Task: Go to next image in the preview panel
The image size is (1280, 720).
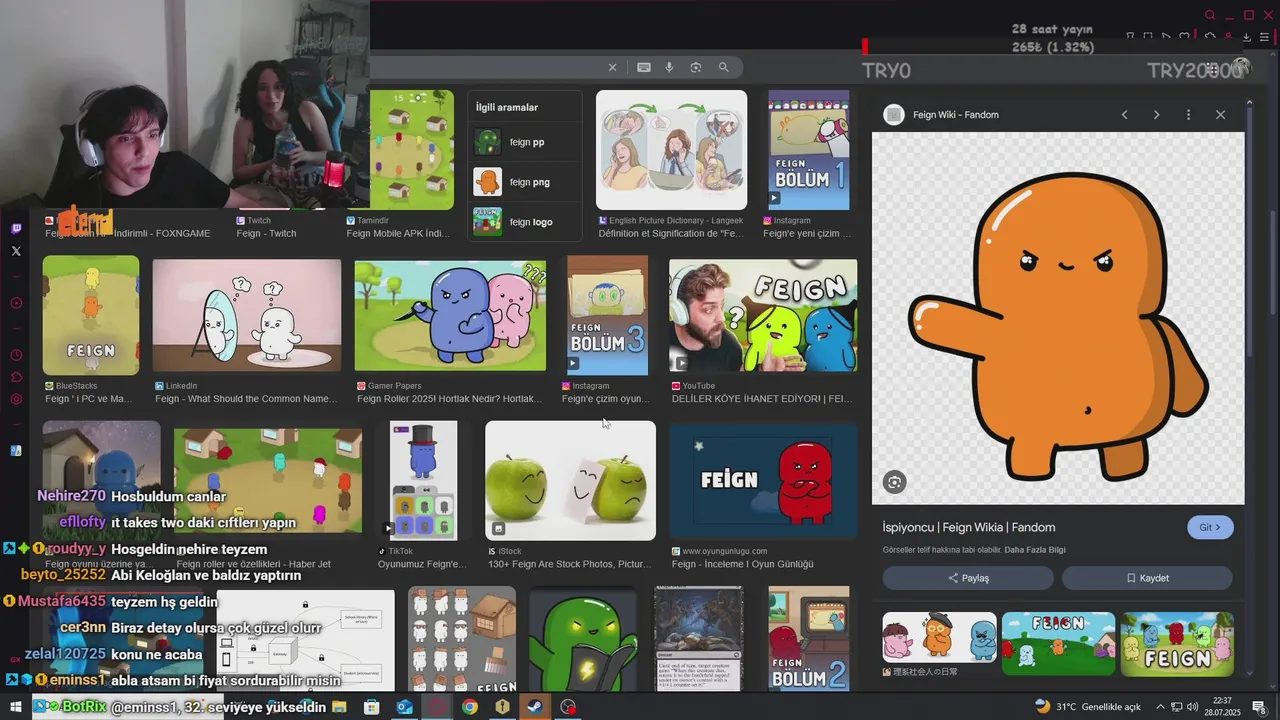Action: pyautogui.click(x=1156, y=115)
